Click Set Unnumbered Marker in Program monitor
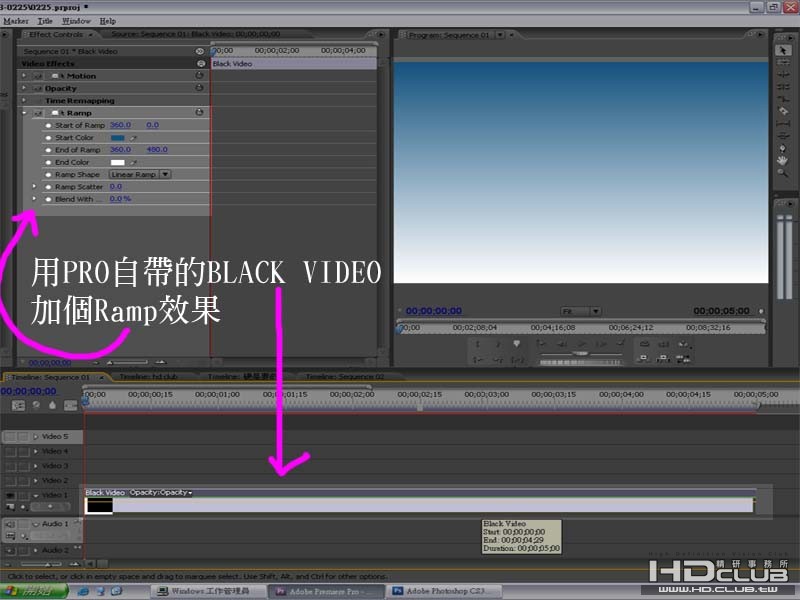 point(516,344)
